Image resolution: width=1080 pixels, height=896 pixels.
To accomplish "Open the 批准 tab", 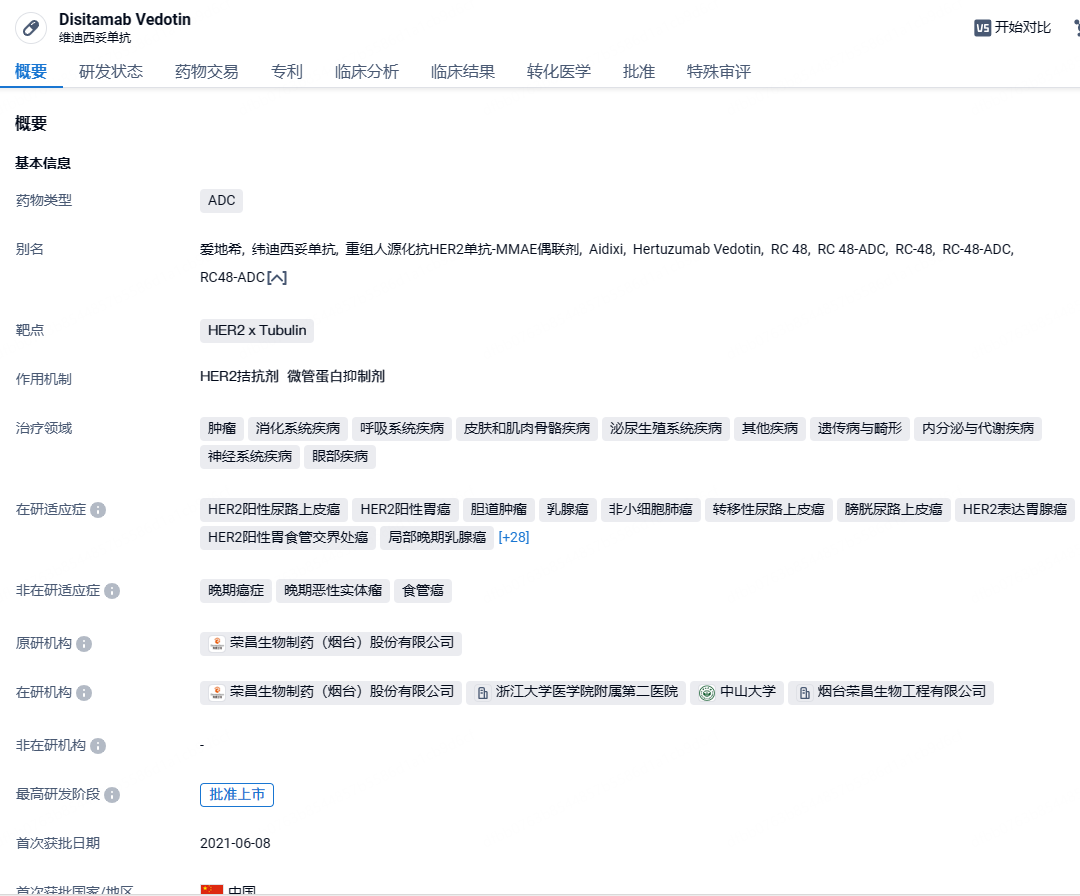I will click(x=638, y=72).
